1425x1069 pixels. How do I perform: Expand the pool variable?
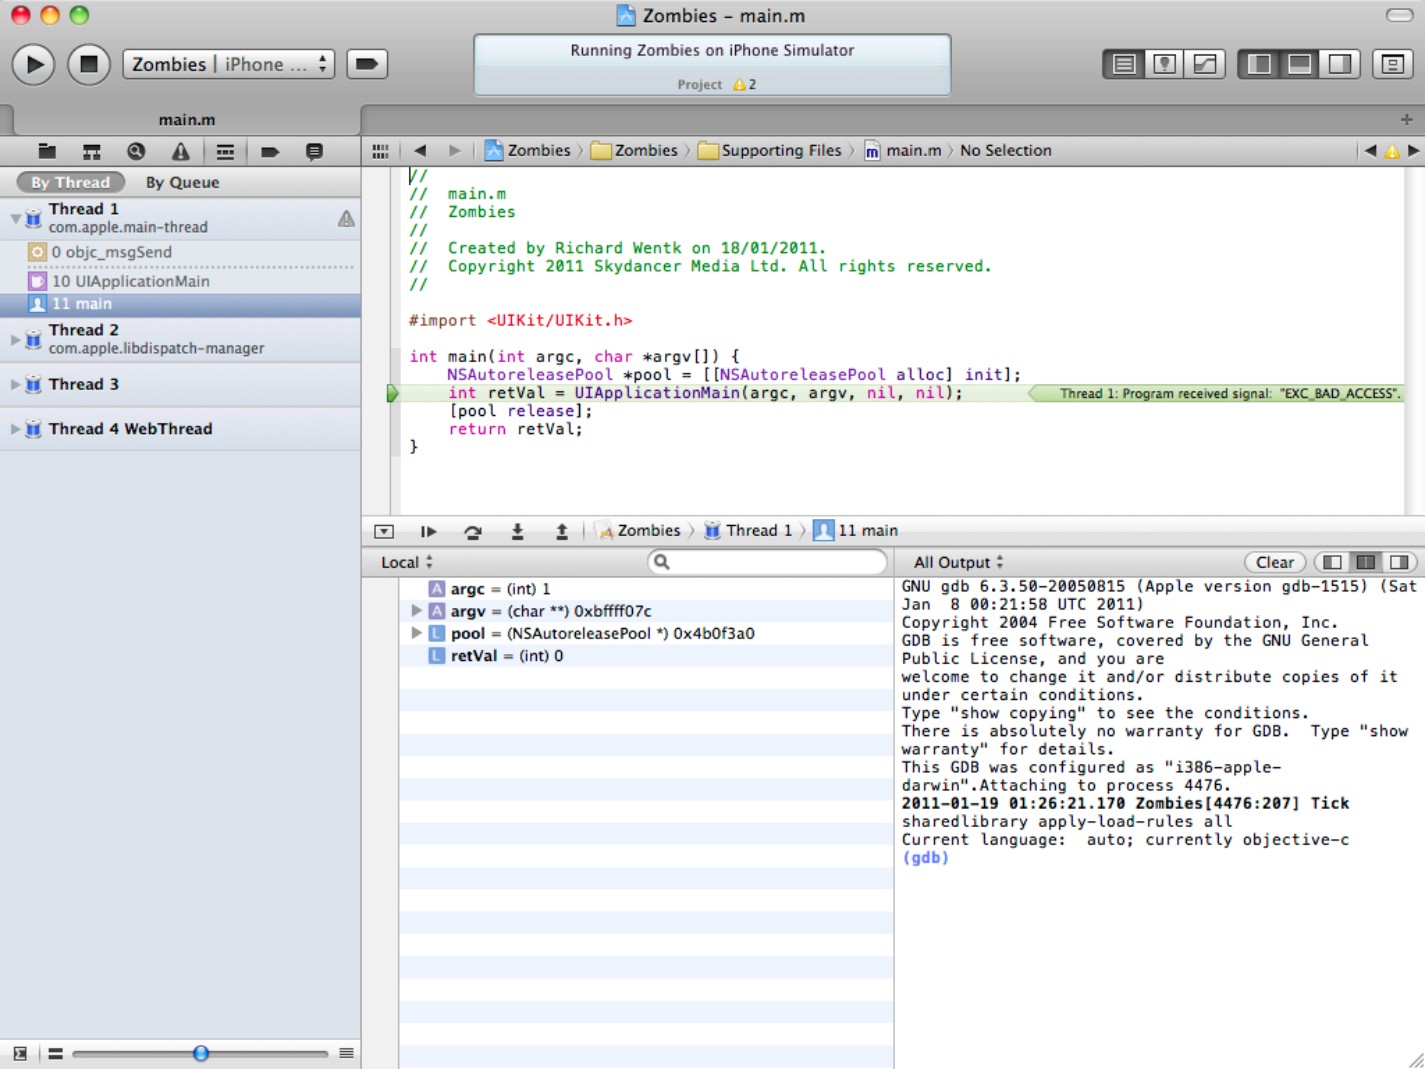click(x=416, y=633)
